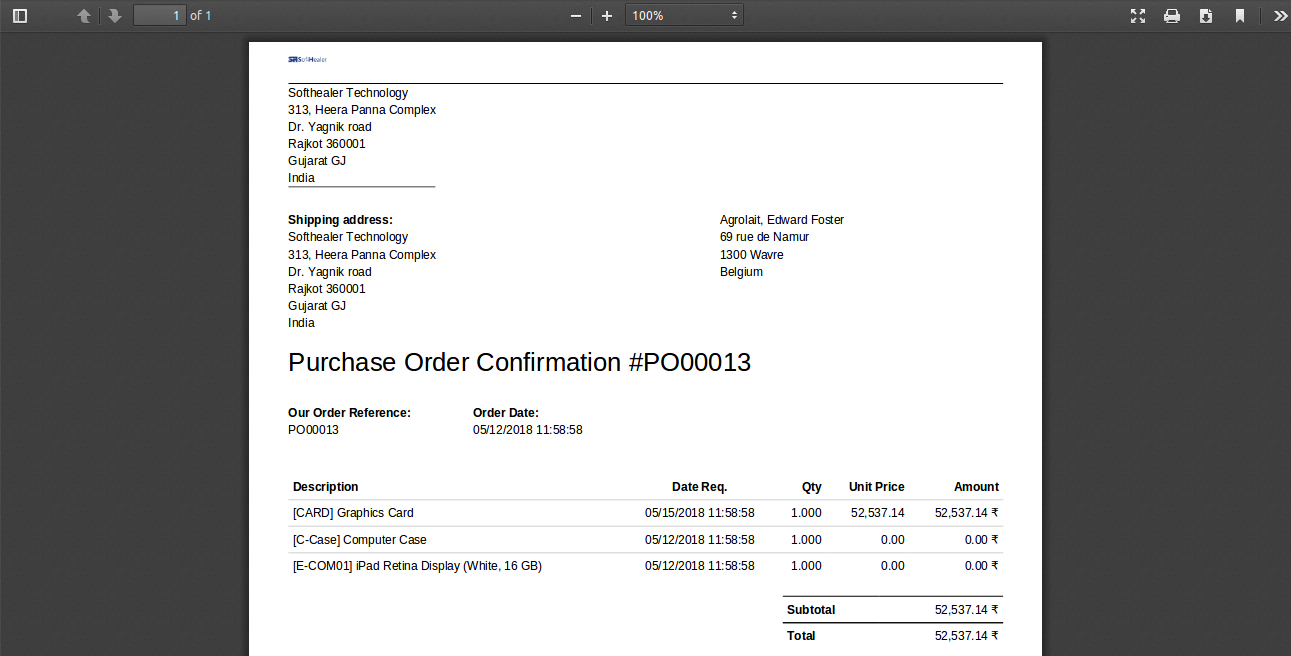Click the Softhealer logo

click(308, 60)
